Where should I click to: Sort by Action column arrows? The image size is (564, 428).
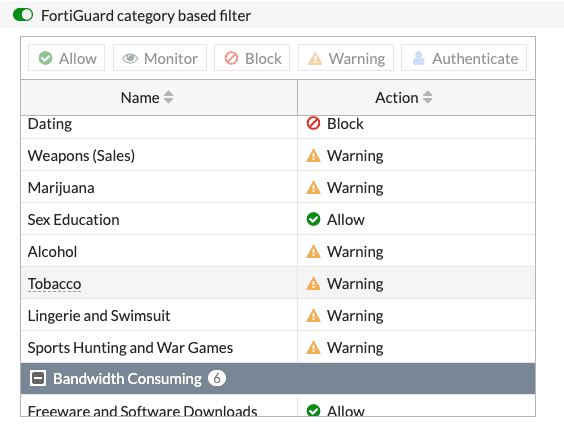point(427,97)
